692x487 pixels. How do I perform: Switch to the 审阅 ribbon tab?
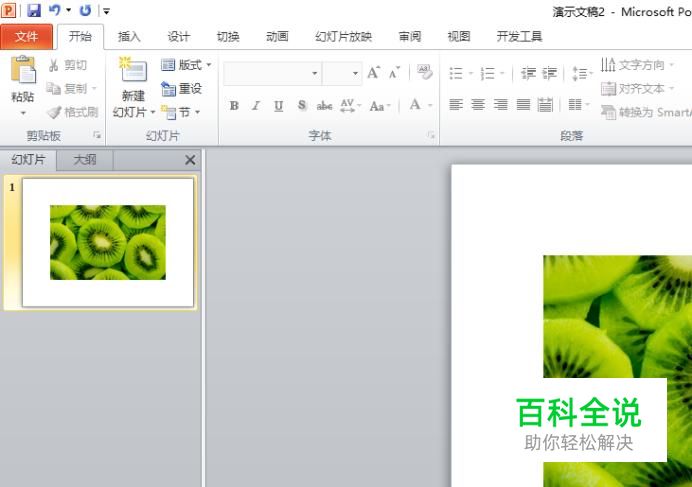point(410,37)
